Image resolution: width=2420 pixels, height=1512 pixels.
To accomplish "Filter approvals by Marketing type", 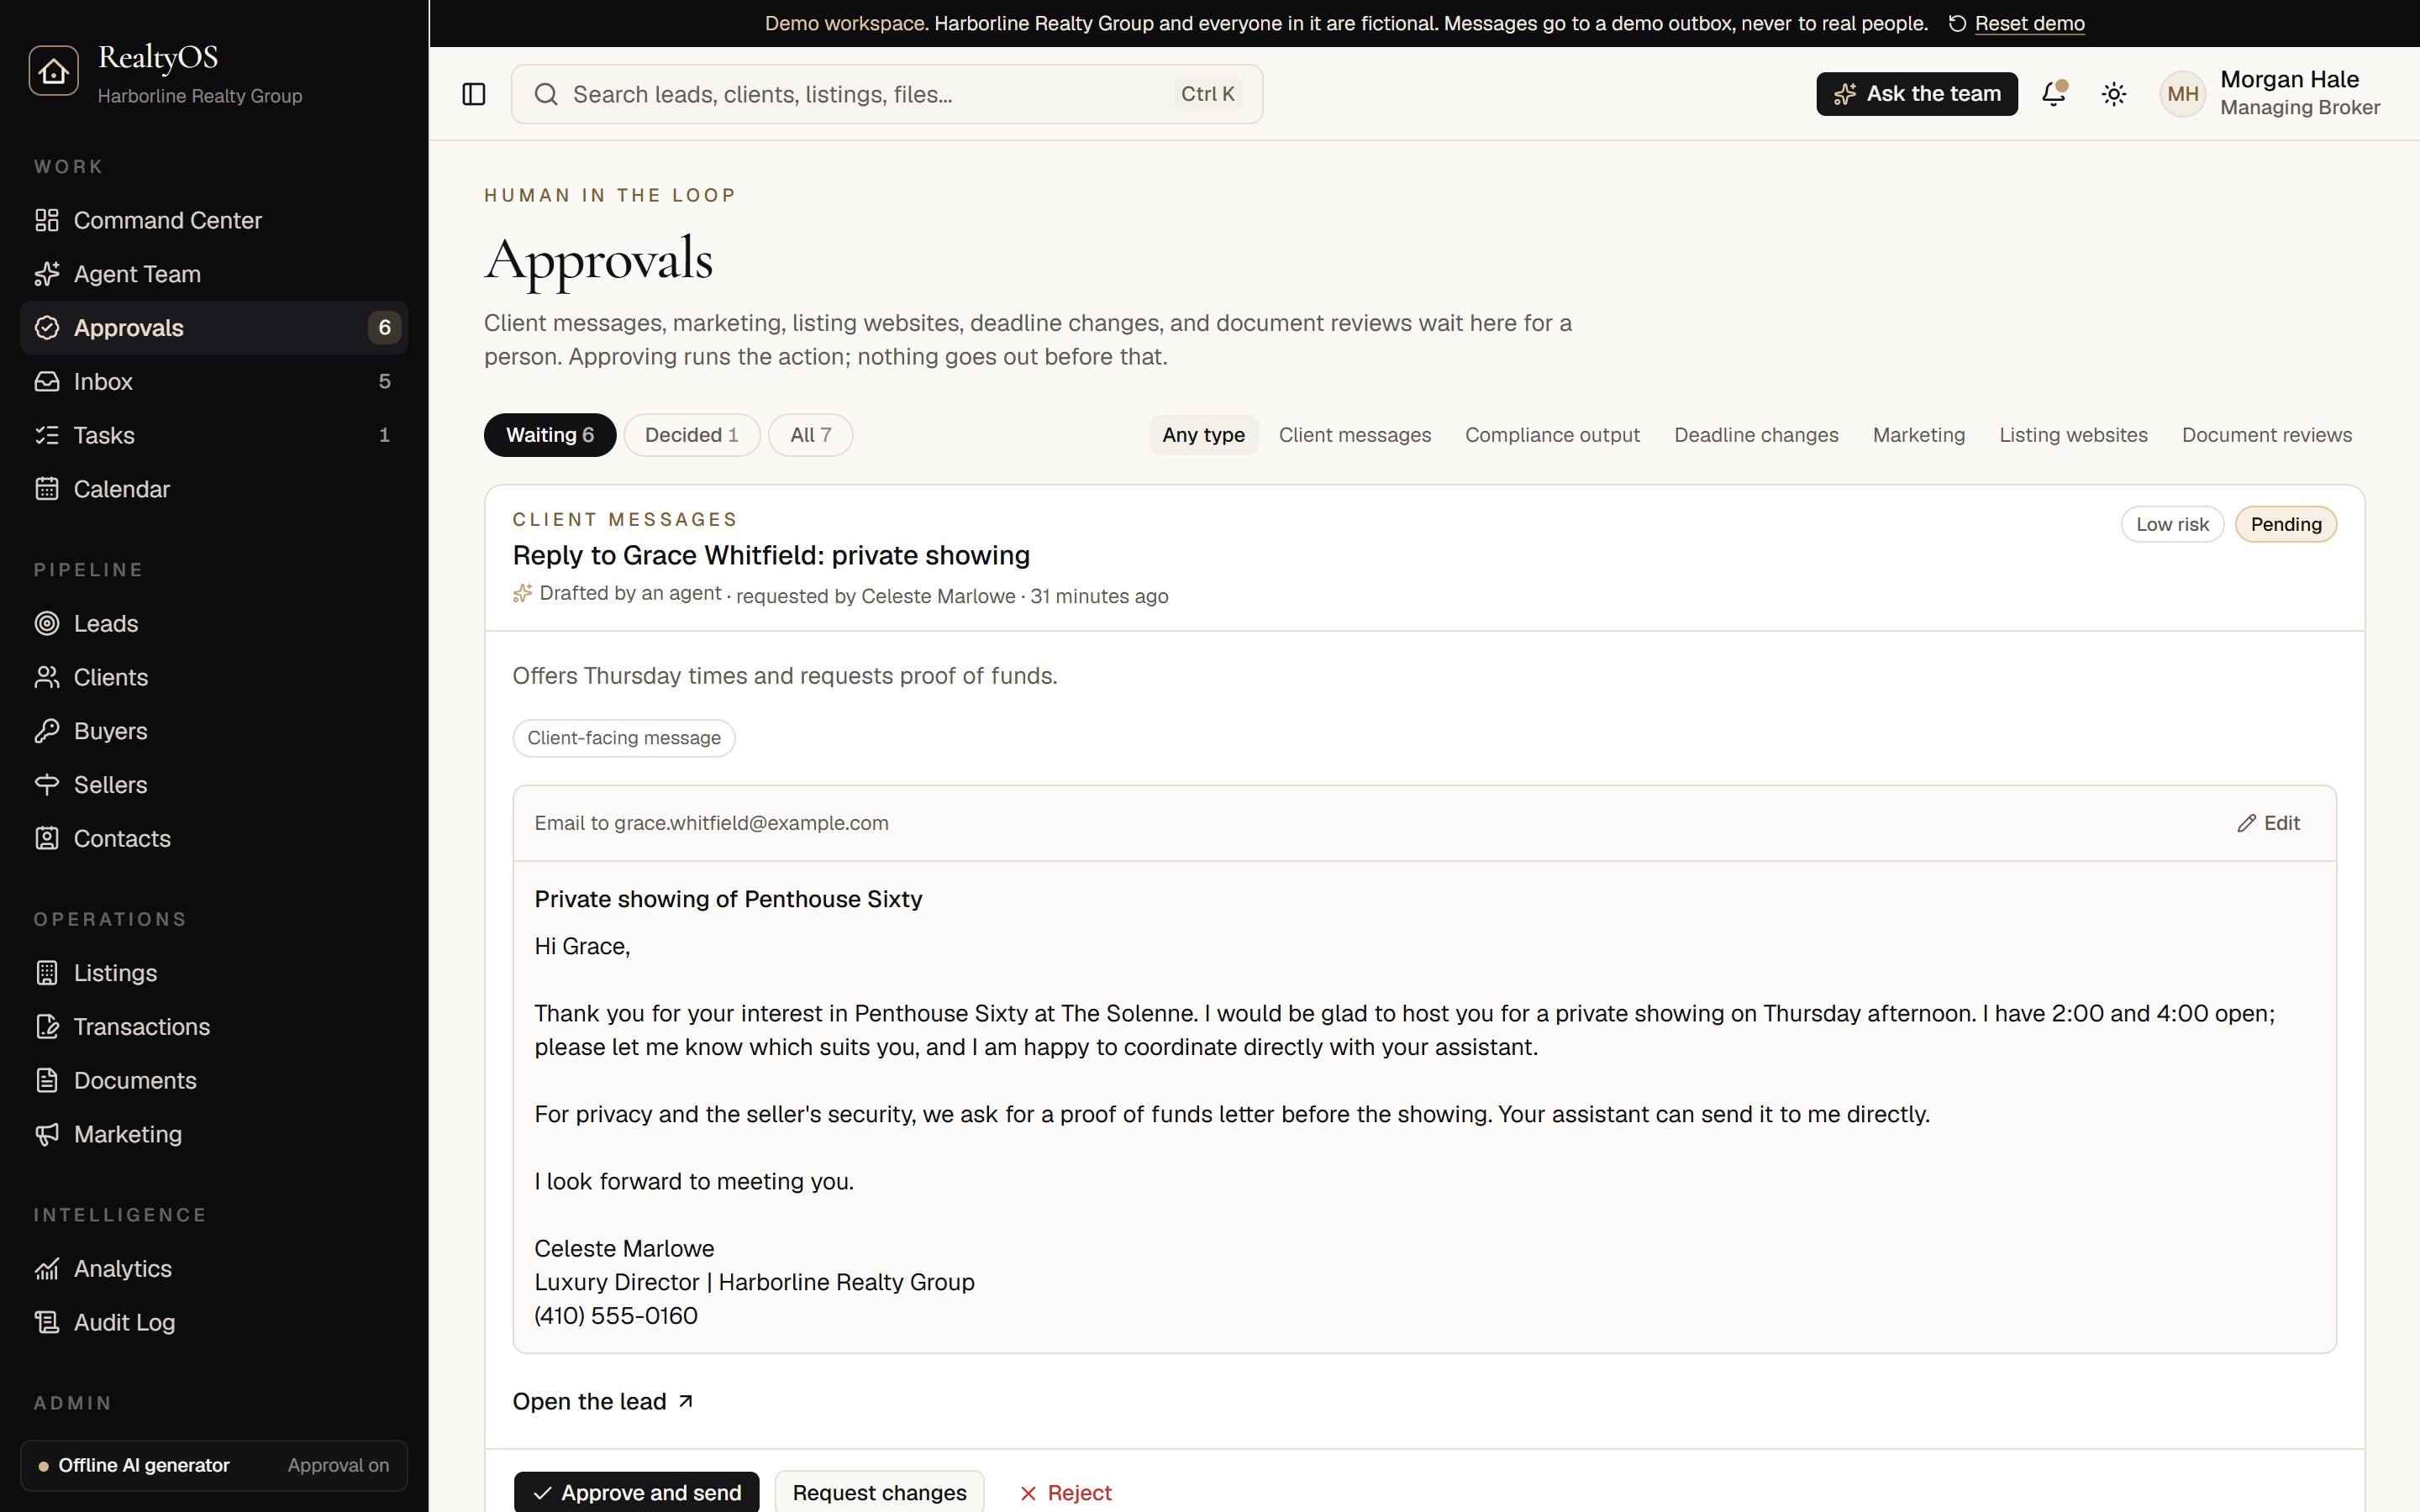I will click(1919, 435).
